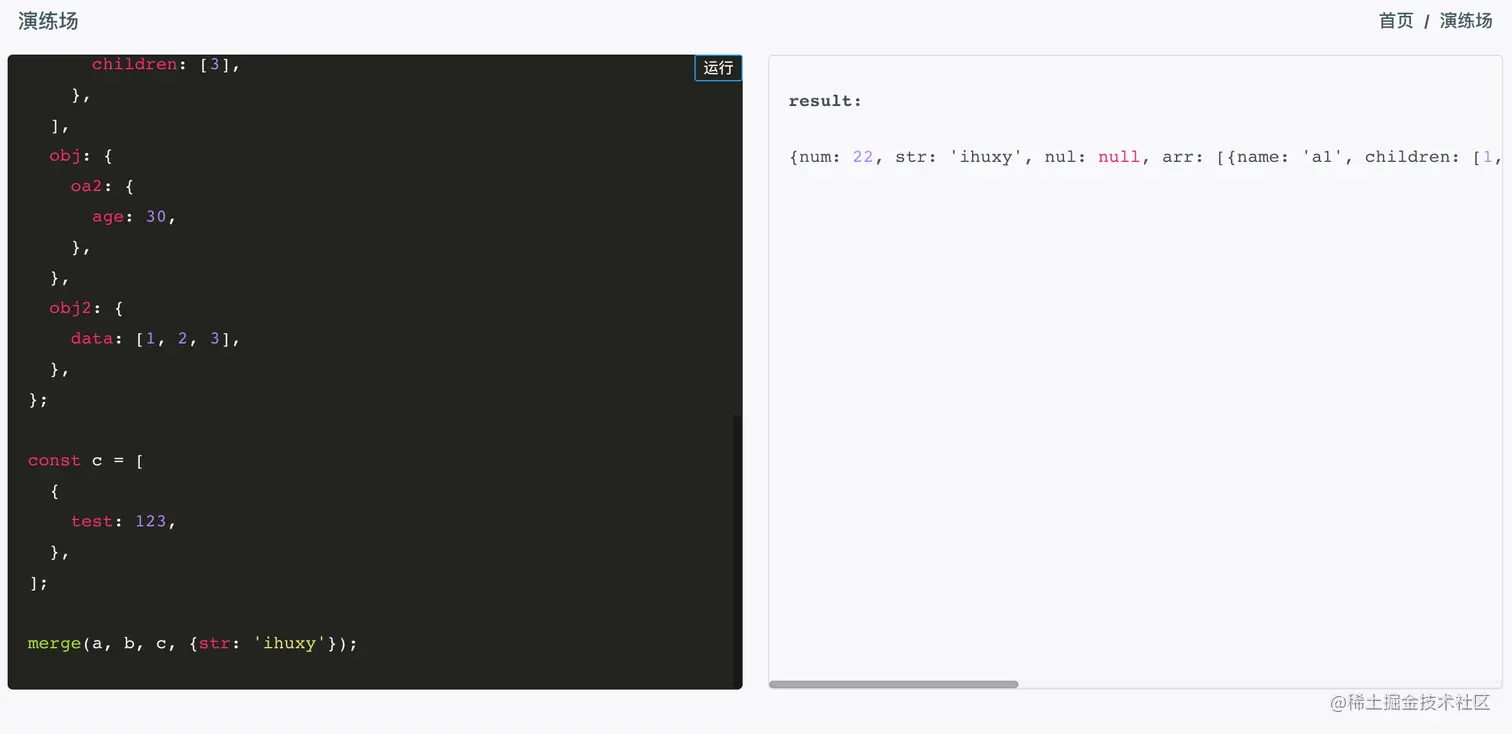Click the 'data: [1, 2, 3],' line
The height and width of the screenshot is (734, 1512).
(156, 338)
